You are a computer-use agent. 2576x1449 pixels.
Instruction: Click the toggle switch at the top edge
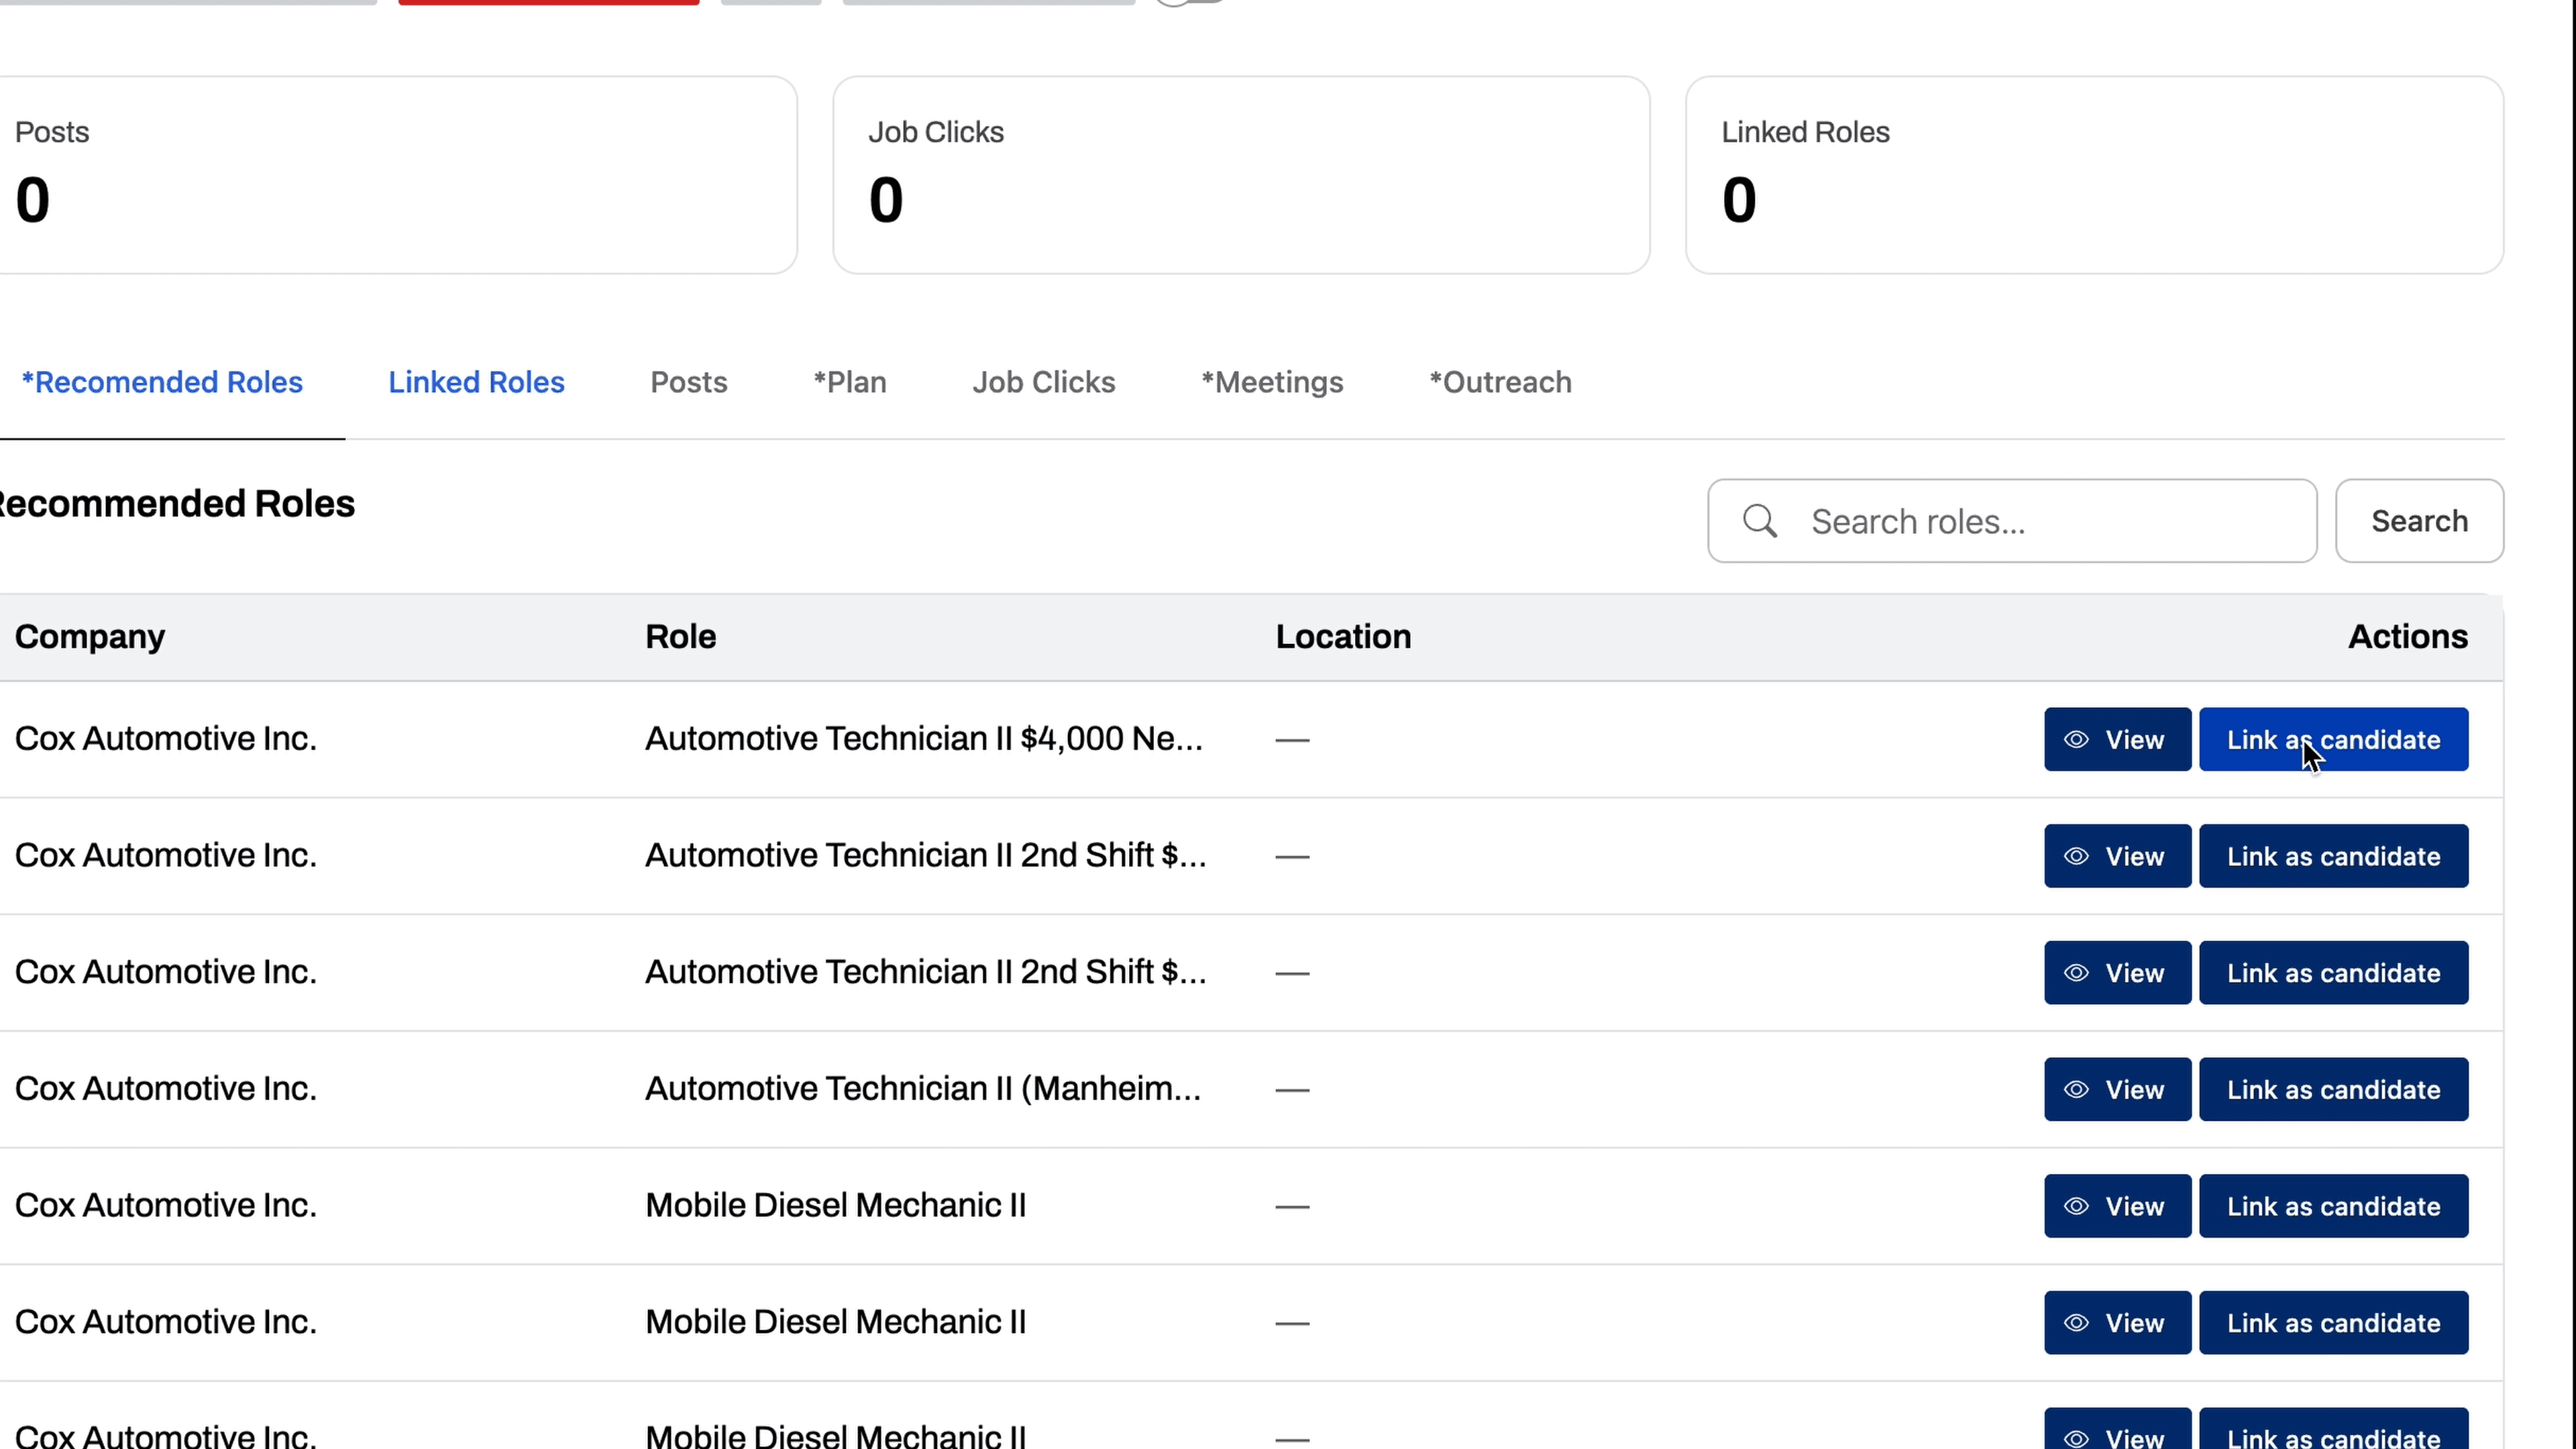pyautogui.click(x=1190, y=3)
